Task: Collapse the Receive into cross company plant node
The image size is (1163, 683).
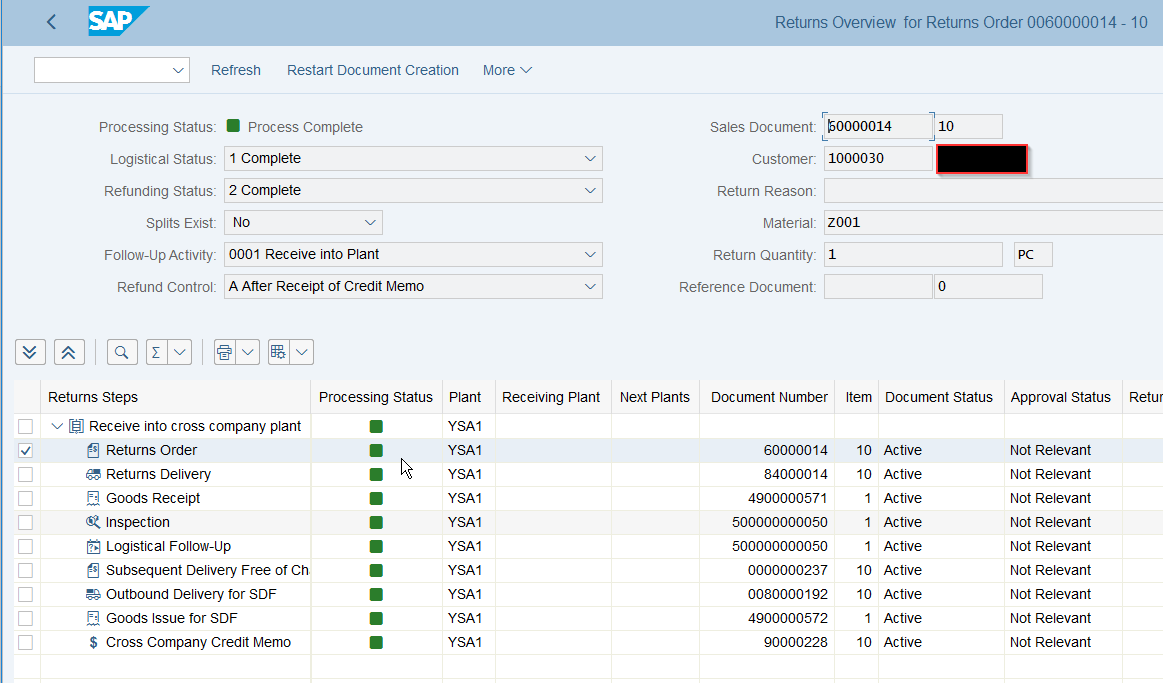Action: click(x=57, y=426)
